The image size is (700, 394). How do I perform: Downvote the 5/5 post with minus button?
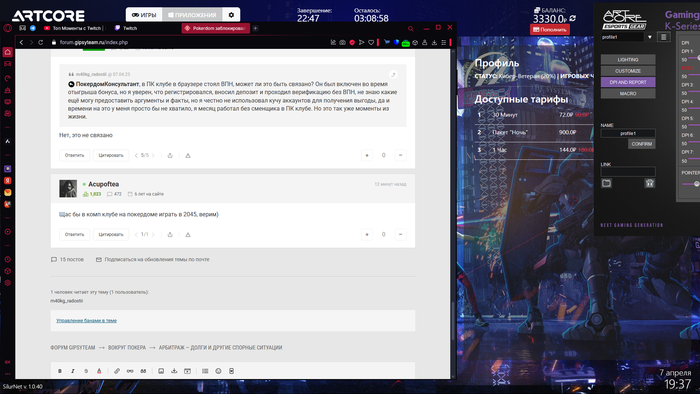[400, 155]
